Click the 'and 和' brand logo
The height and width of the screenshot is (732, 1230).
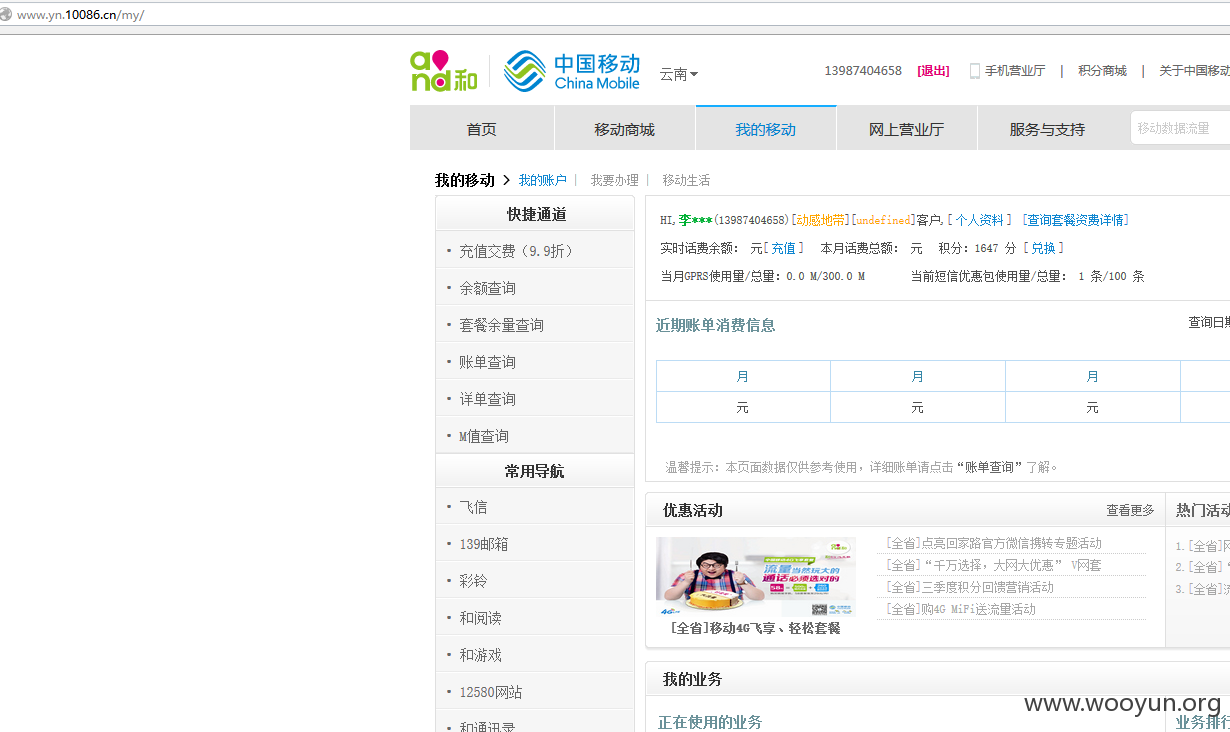pyautogui.click(x=444, y=71)
